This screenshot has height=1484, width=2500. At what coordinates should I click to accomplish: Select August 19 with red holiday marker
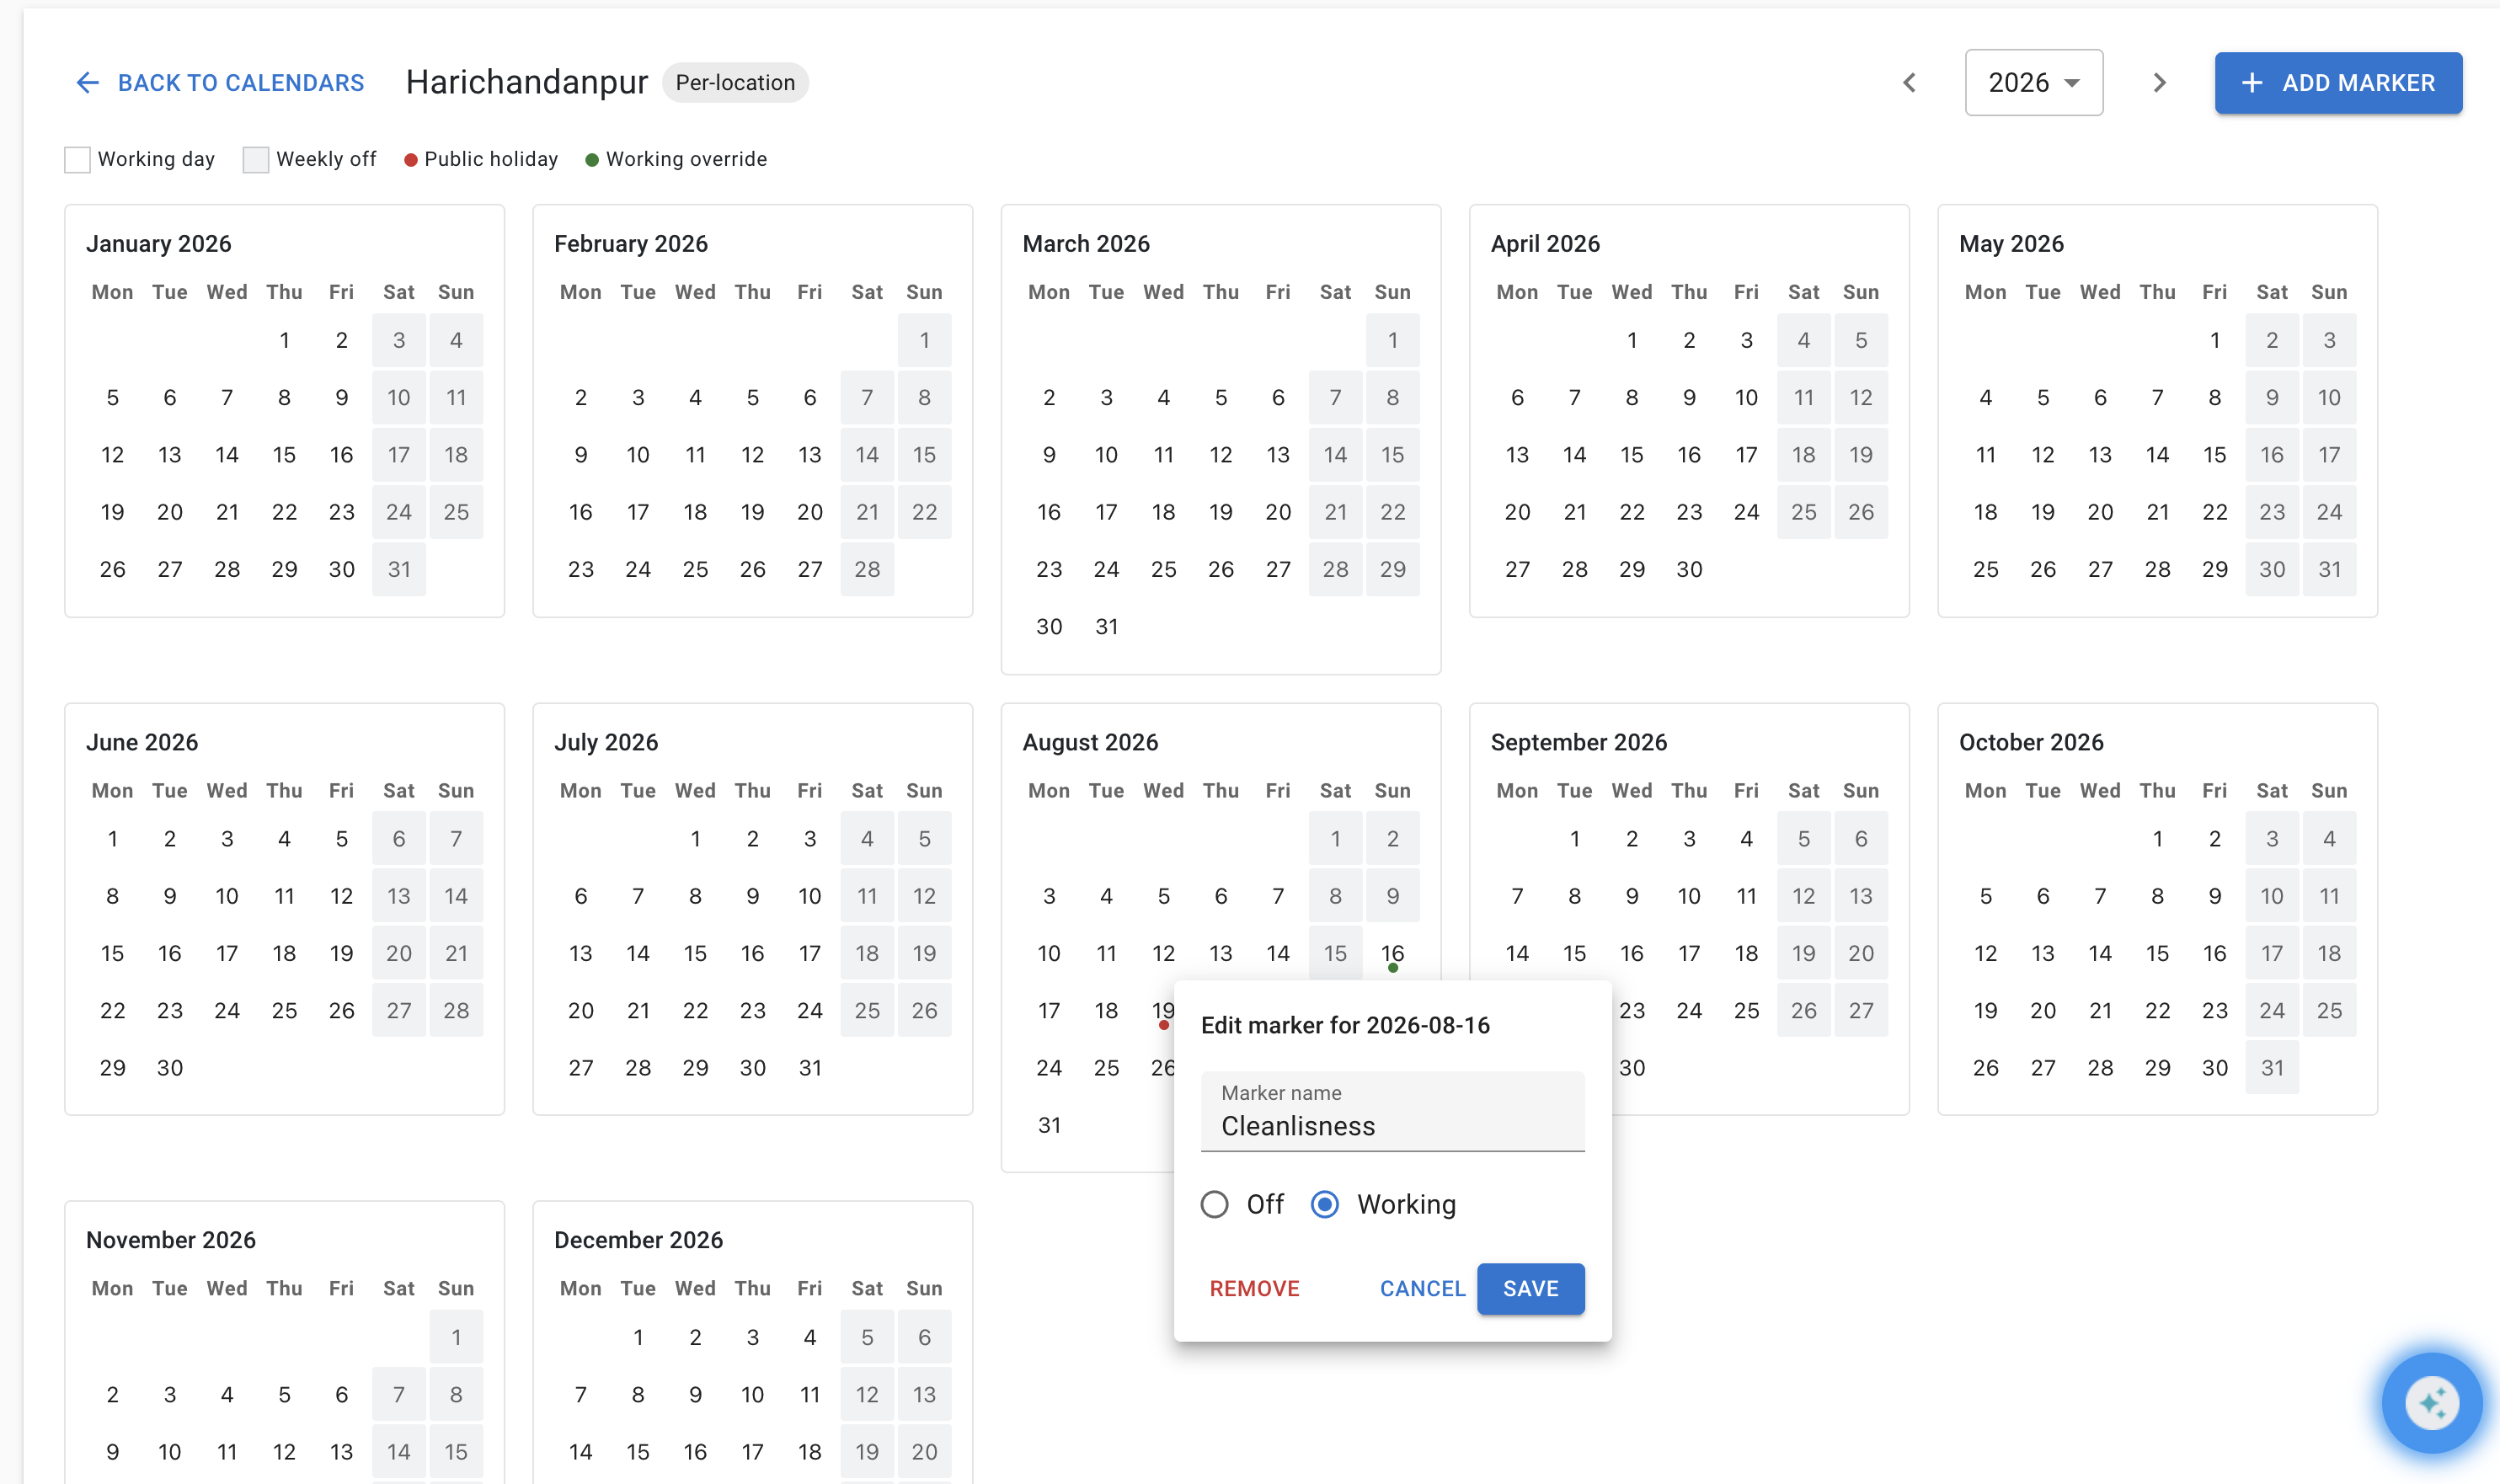tap(1163, 1011)
